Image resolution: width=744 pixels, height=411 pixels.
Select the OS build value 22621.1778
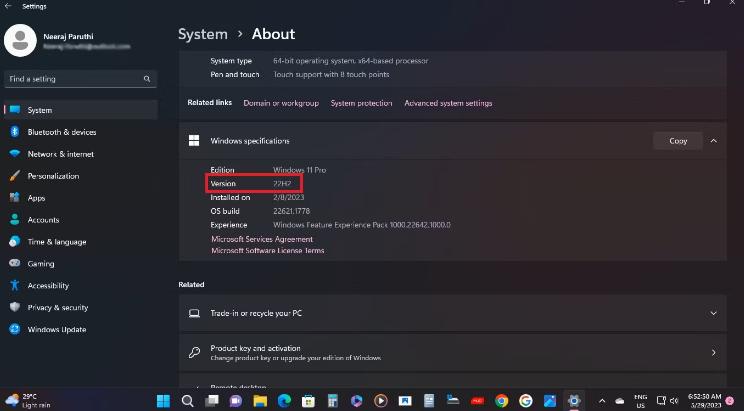coord(291,211)
